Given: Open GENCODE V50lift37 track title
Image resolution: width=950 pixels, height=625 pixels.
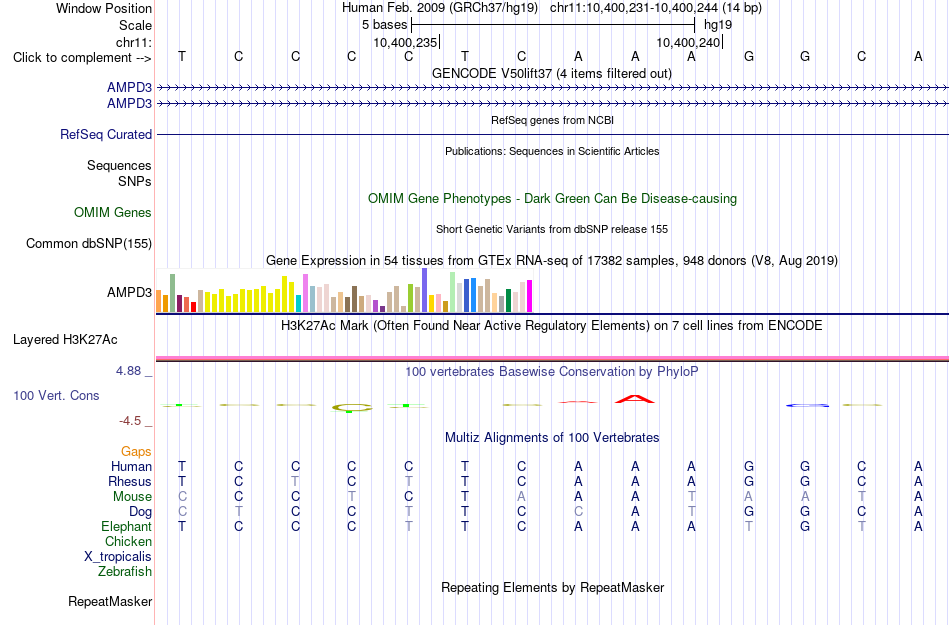Looking at the screenshot, I should tap(551, 73).
